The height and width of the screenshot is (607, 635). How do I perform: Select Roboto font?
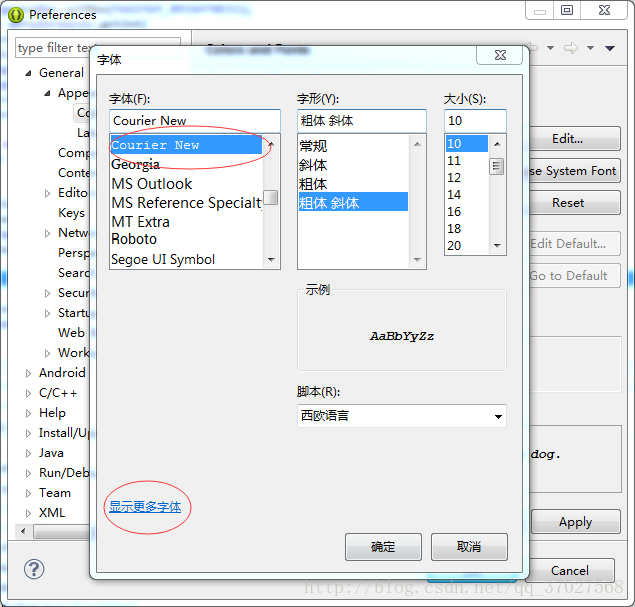pos(187,239)
